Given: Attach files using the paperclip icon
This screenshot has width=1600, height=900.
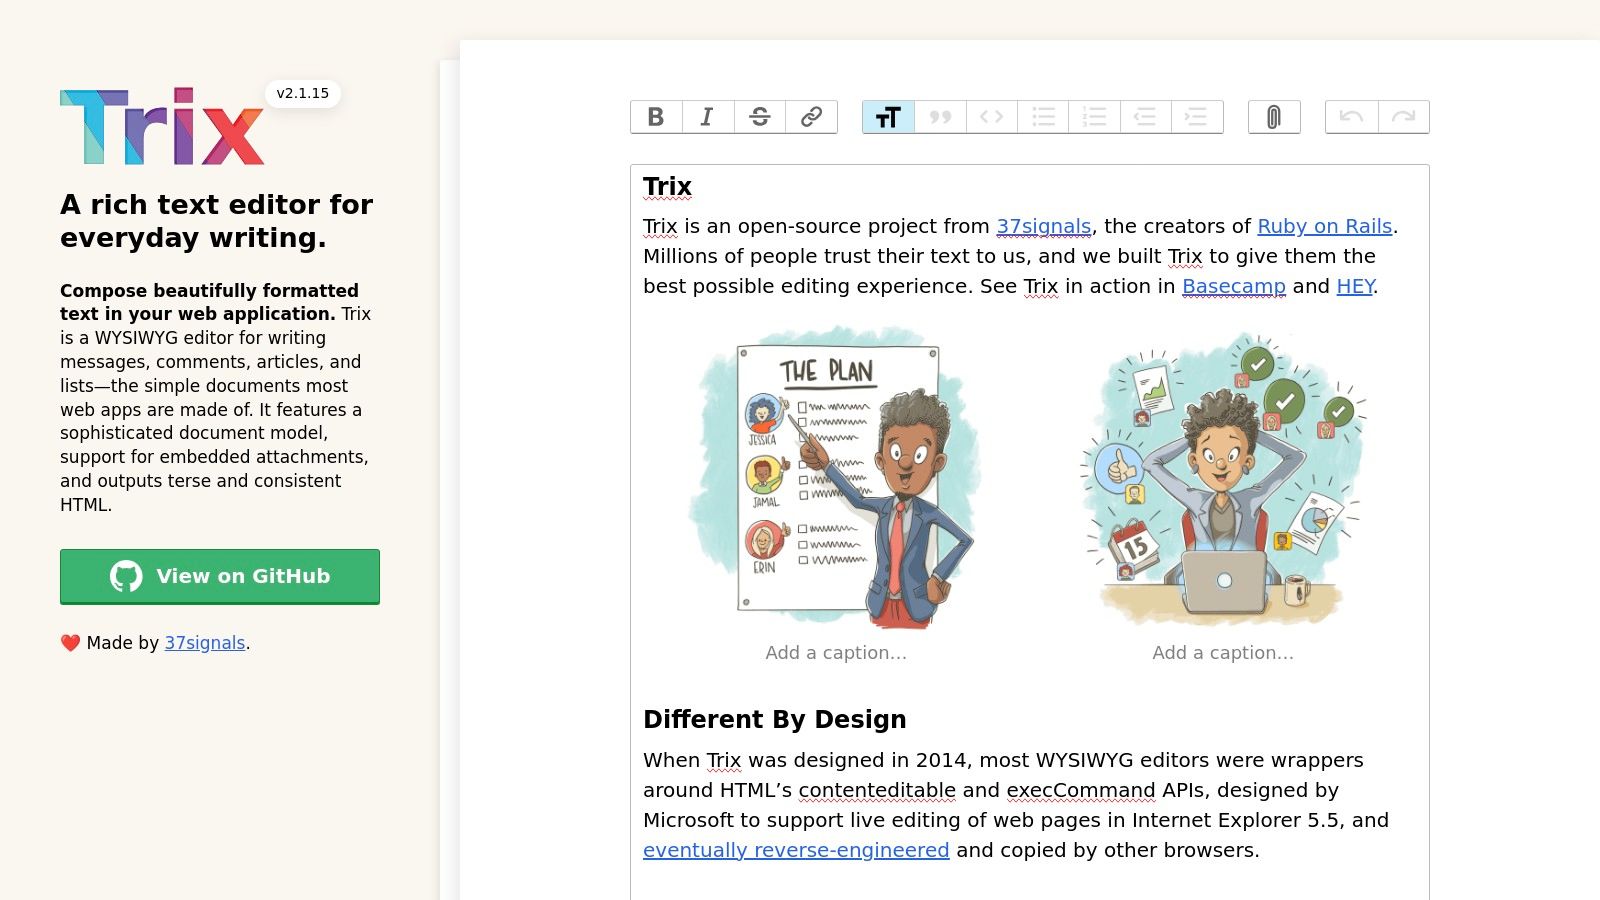Looking at the screenshot, I should [x=1274, y=117].
